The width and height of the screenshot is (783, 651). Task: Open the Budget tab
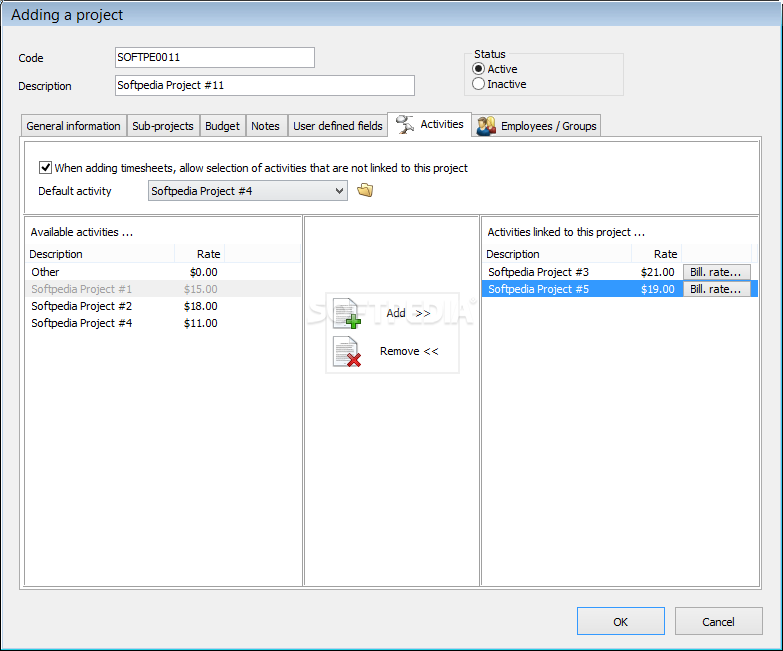(222, 126)
